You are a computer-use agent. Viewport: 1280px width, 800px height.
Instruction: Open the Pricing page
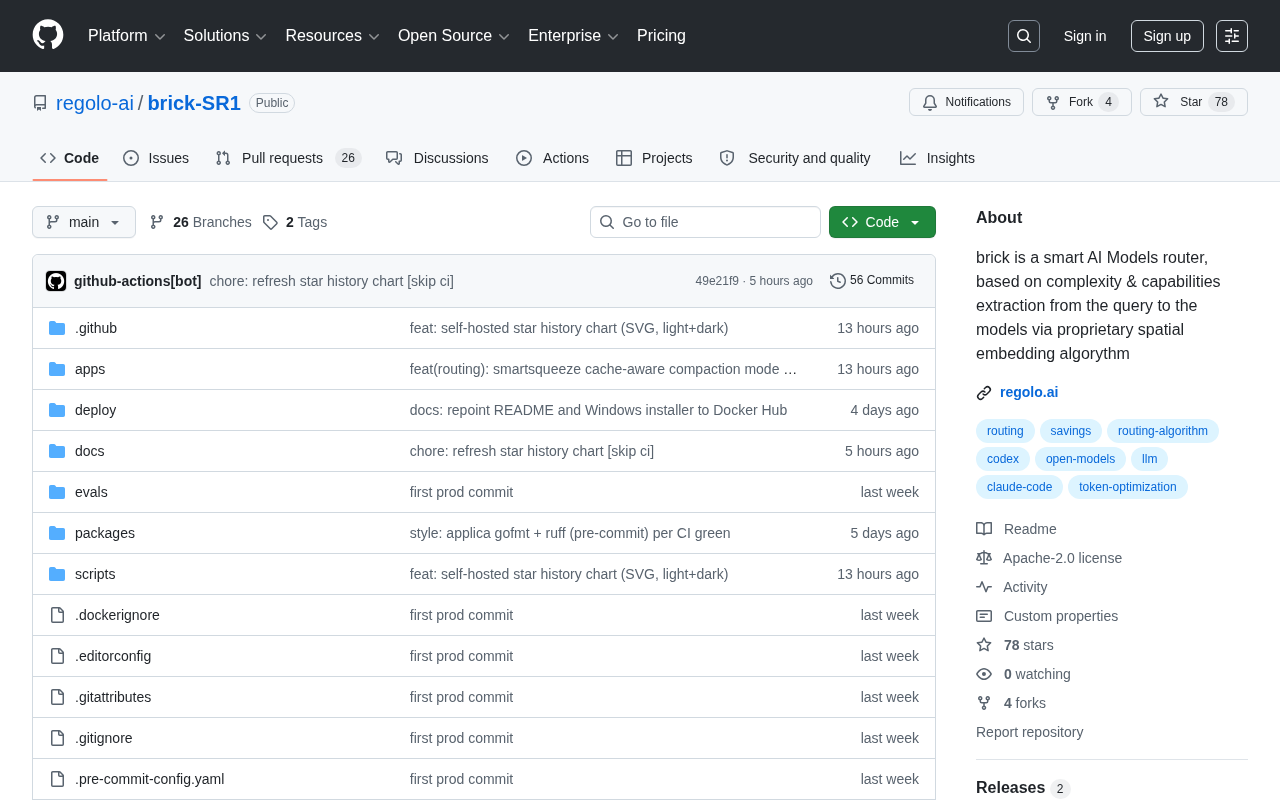tap(661, 36)
